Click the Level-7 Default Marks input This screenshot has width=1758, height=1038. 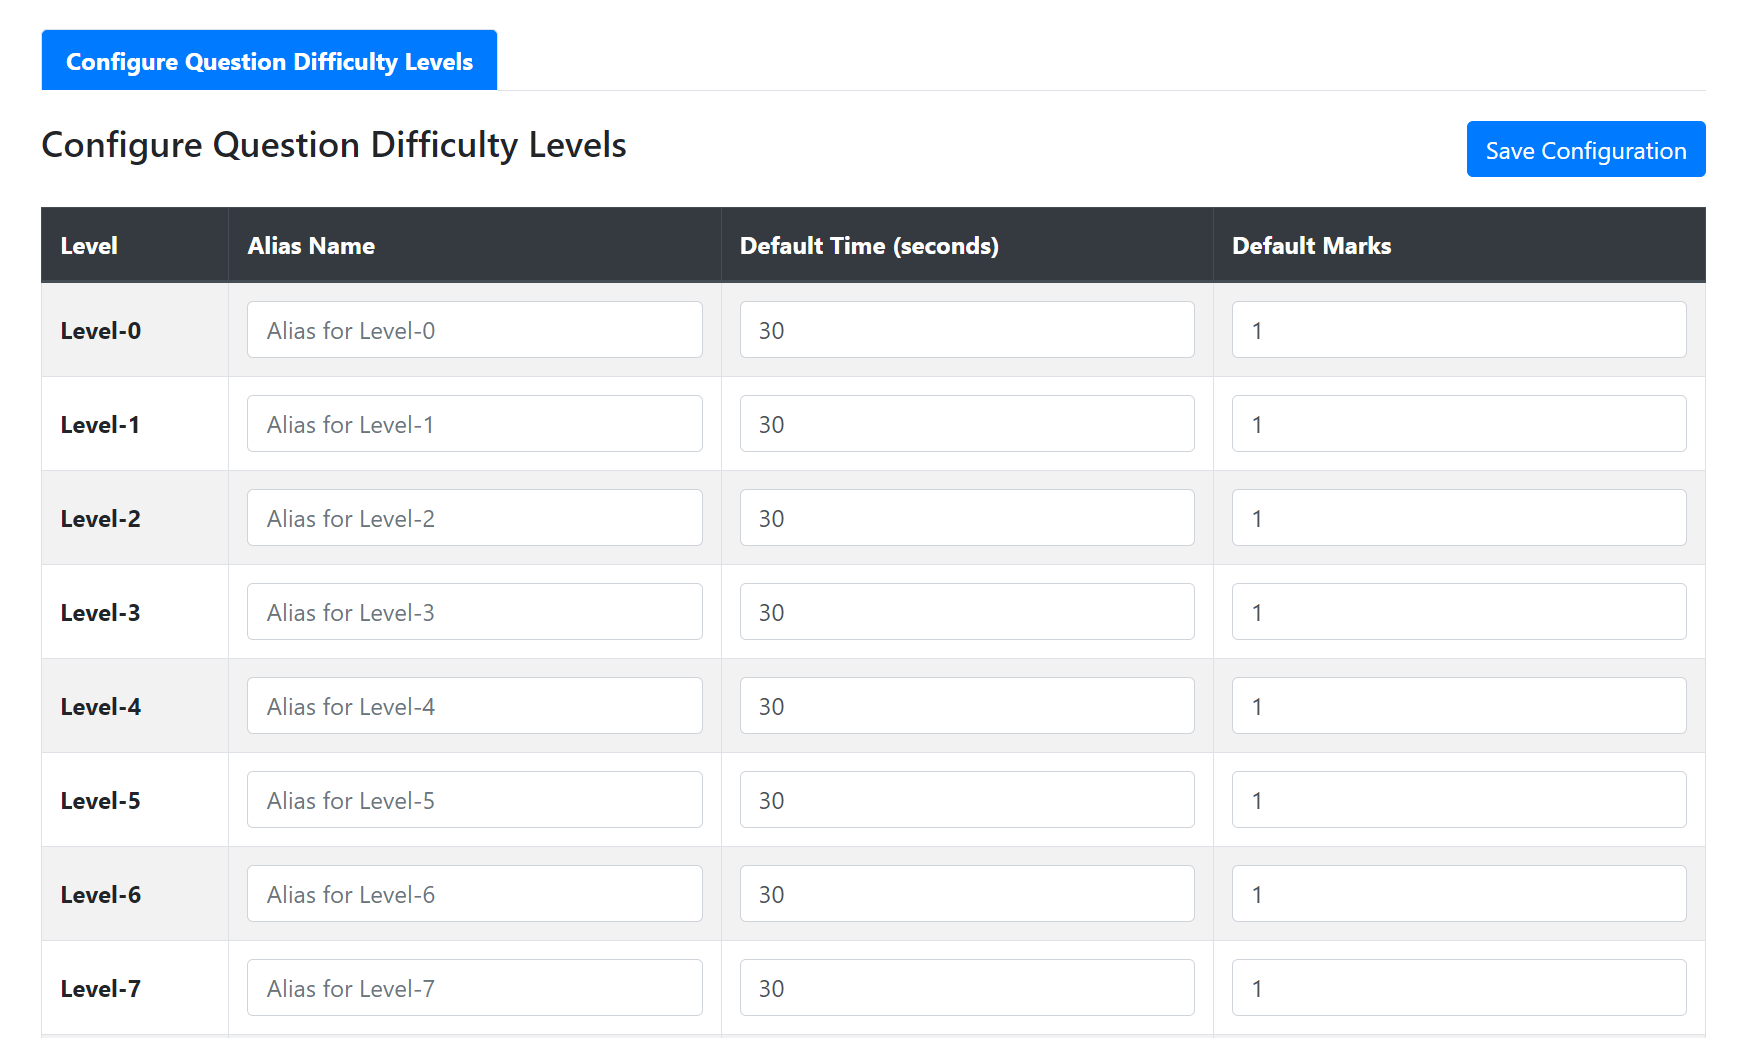coord(1458,988)
